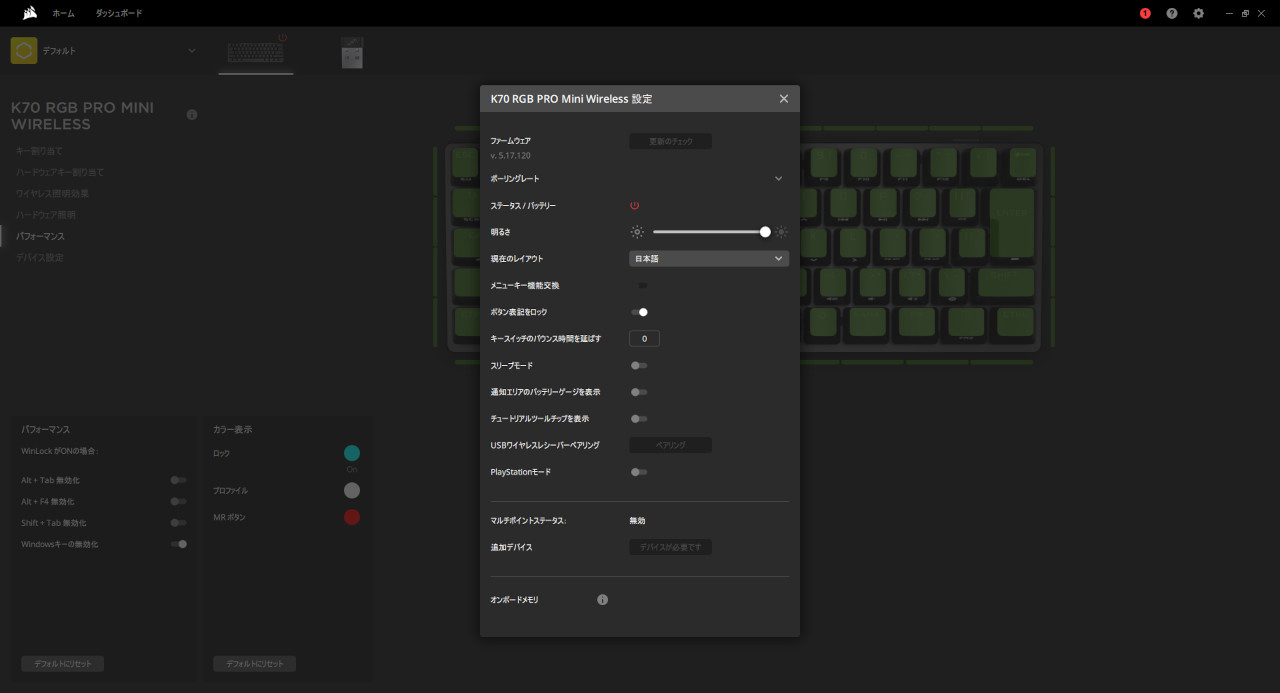
Task: Click the yellow デフォルト profile icon
Action: (24, 50)
